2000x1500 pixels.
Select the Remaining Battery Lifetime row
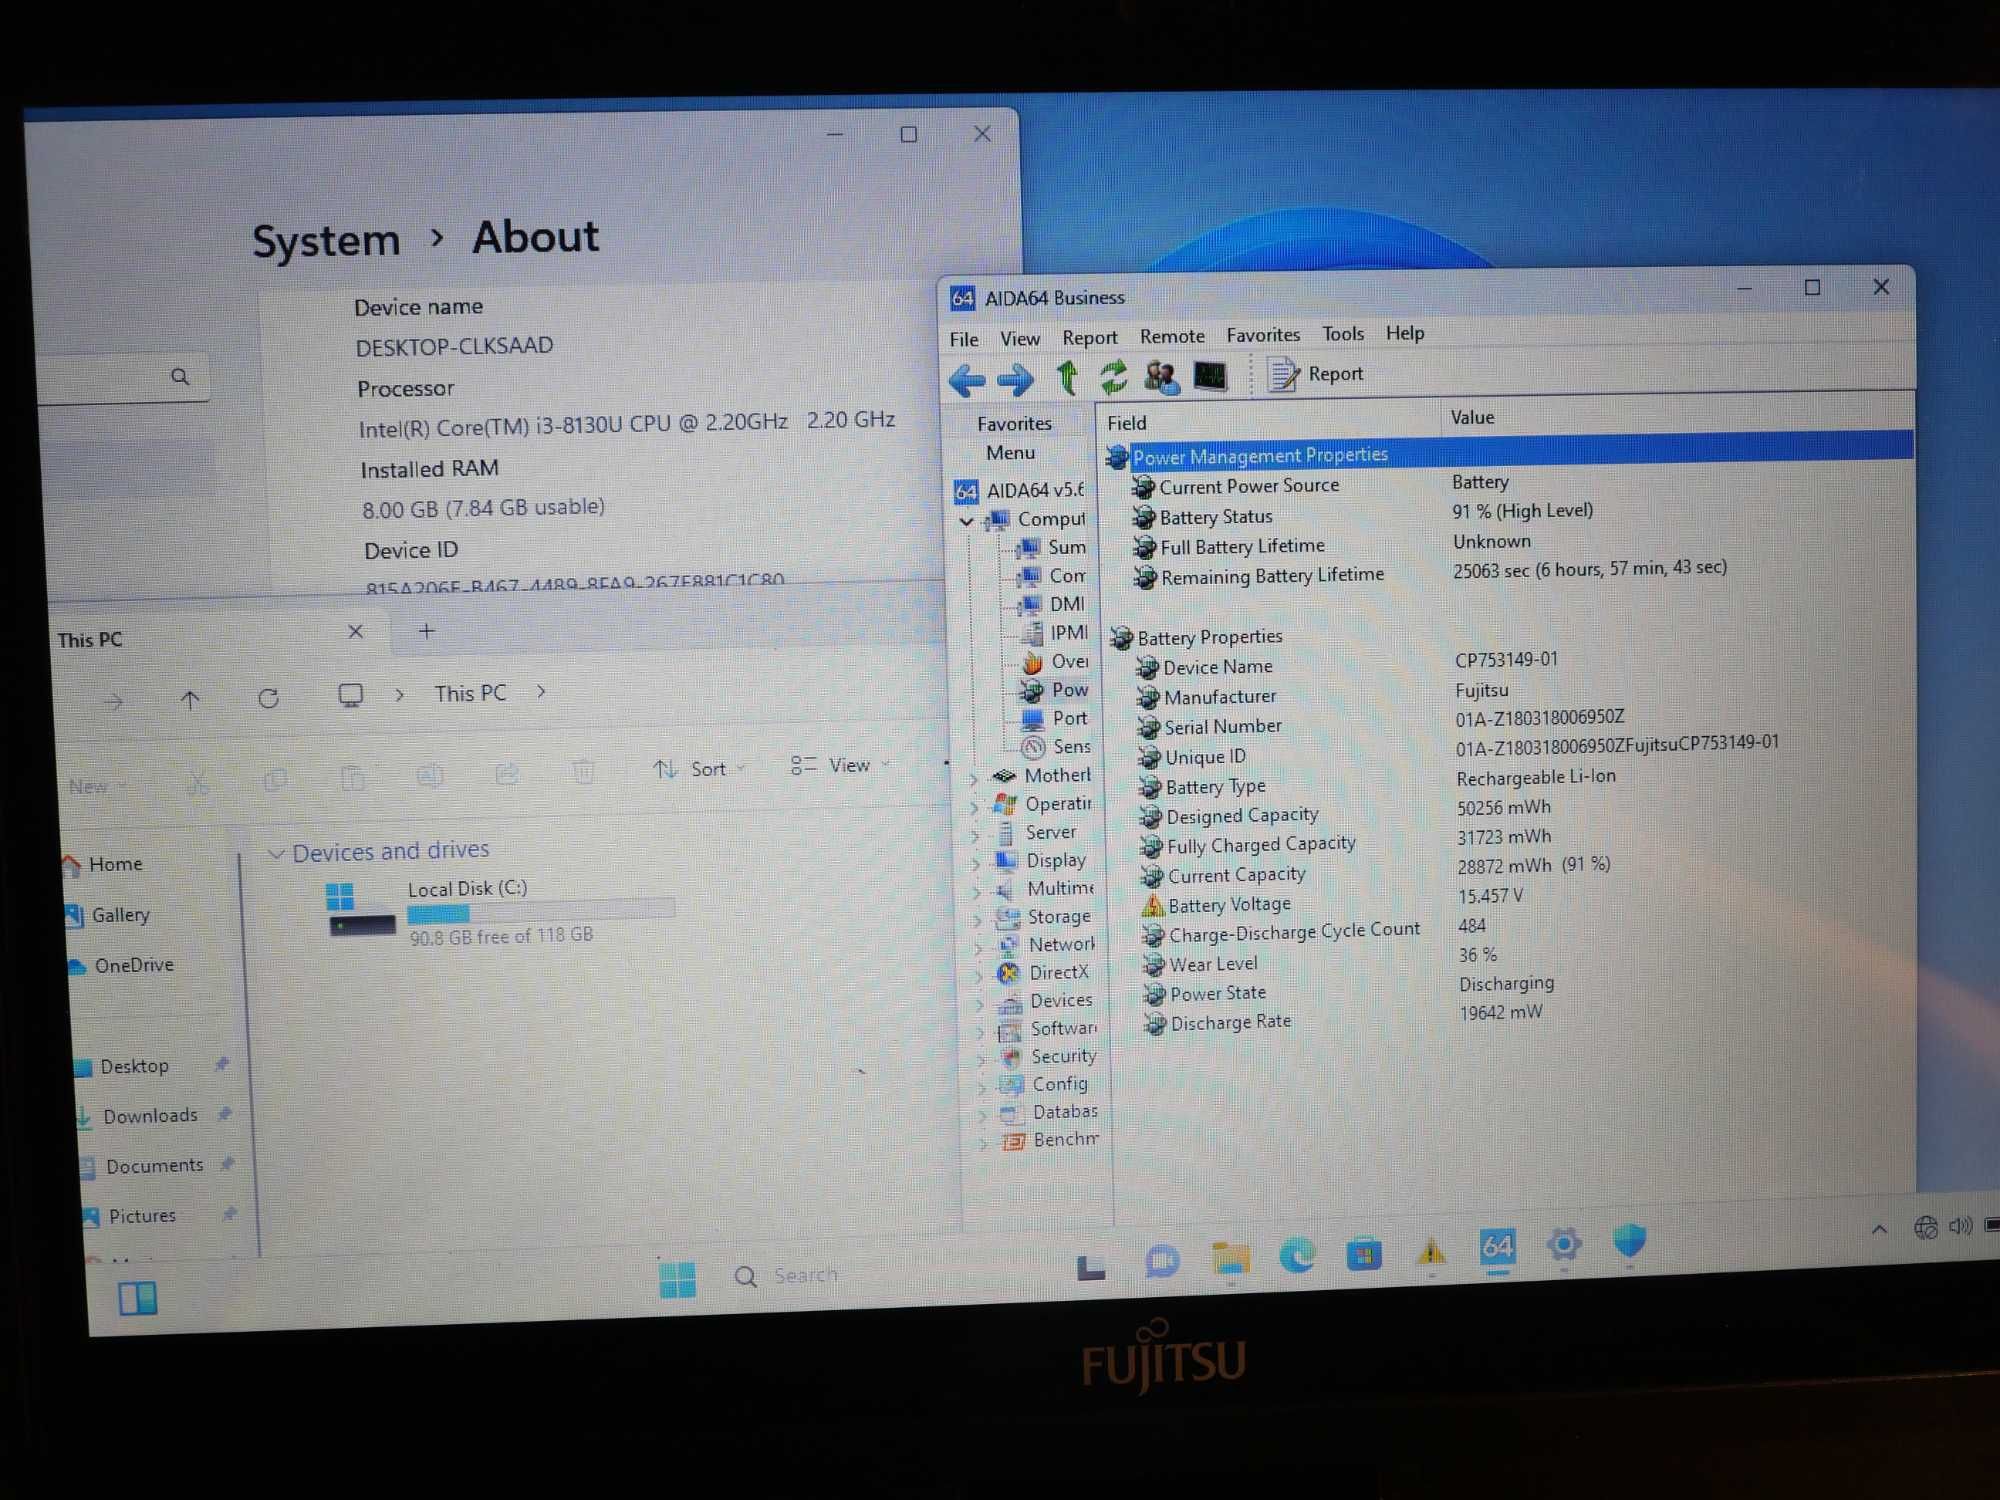pos(1430,572)
